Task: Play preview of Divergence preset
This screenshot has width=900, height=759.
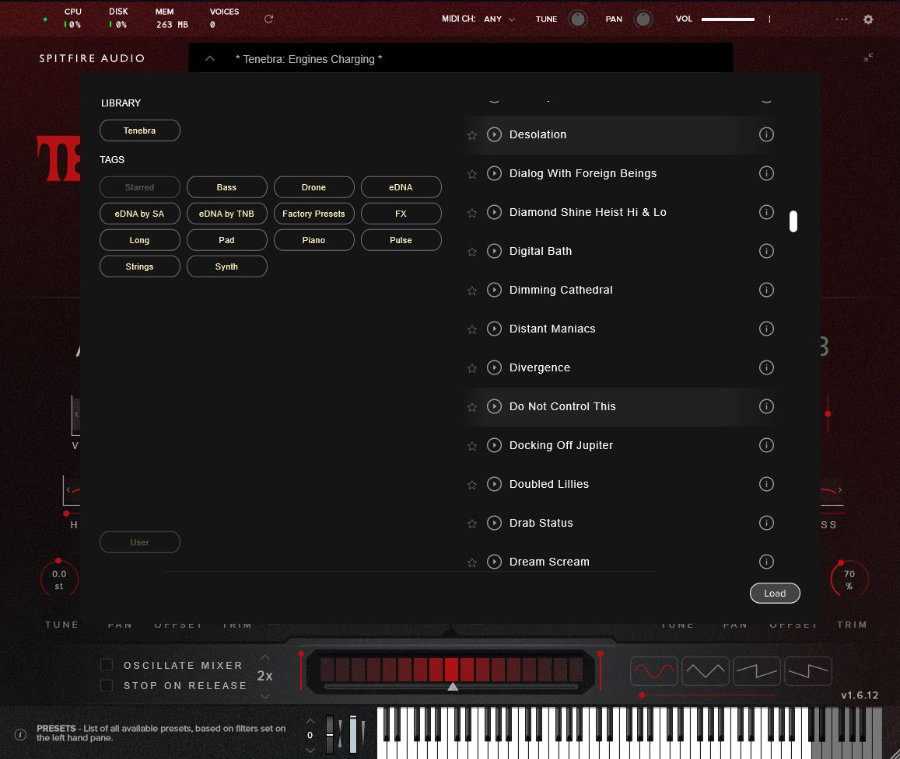Action: tap(494, 367)
